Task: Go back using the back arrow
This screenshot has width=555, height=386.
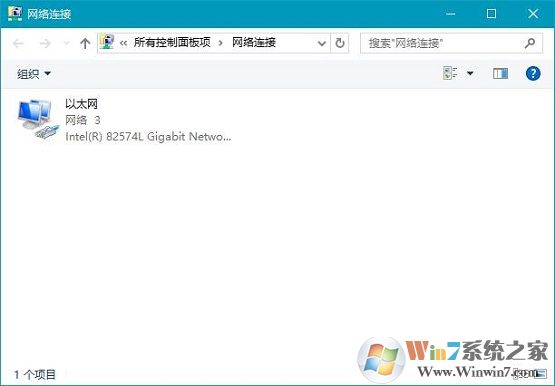Action: point(18,44)
